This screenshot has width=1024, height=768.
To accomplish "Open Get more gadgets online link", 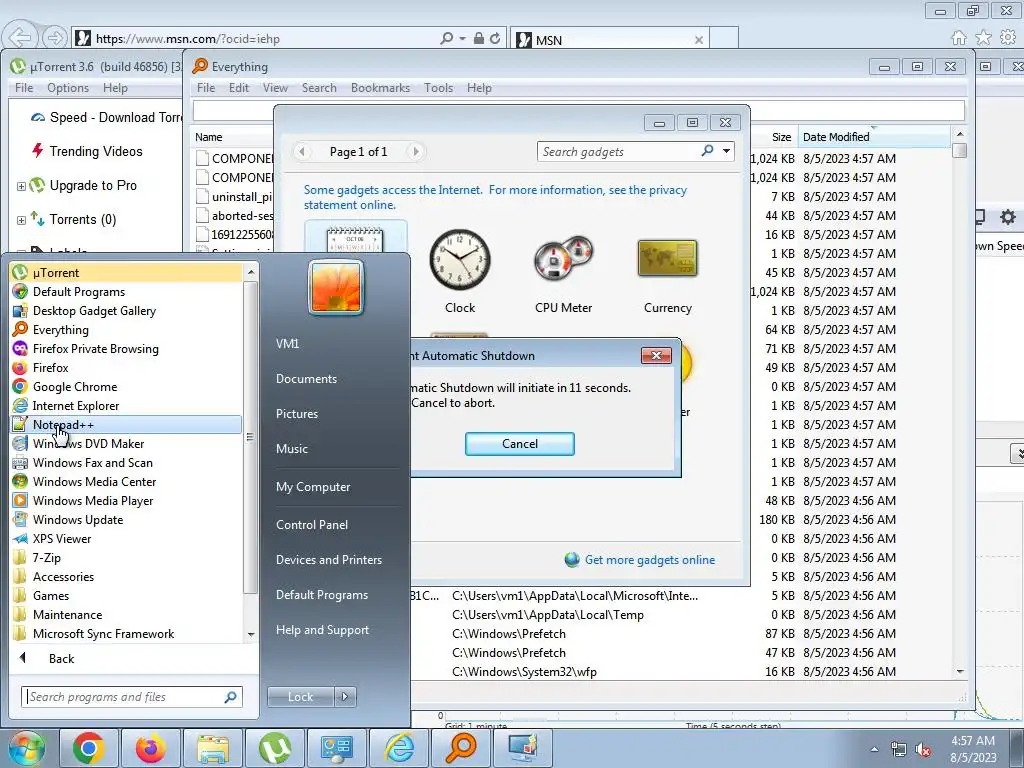I will [x=649, y=560].
